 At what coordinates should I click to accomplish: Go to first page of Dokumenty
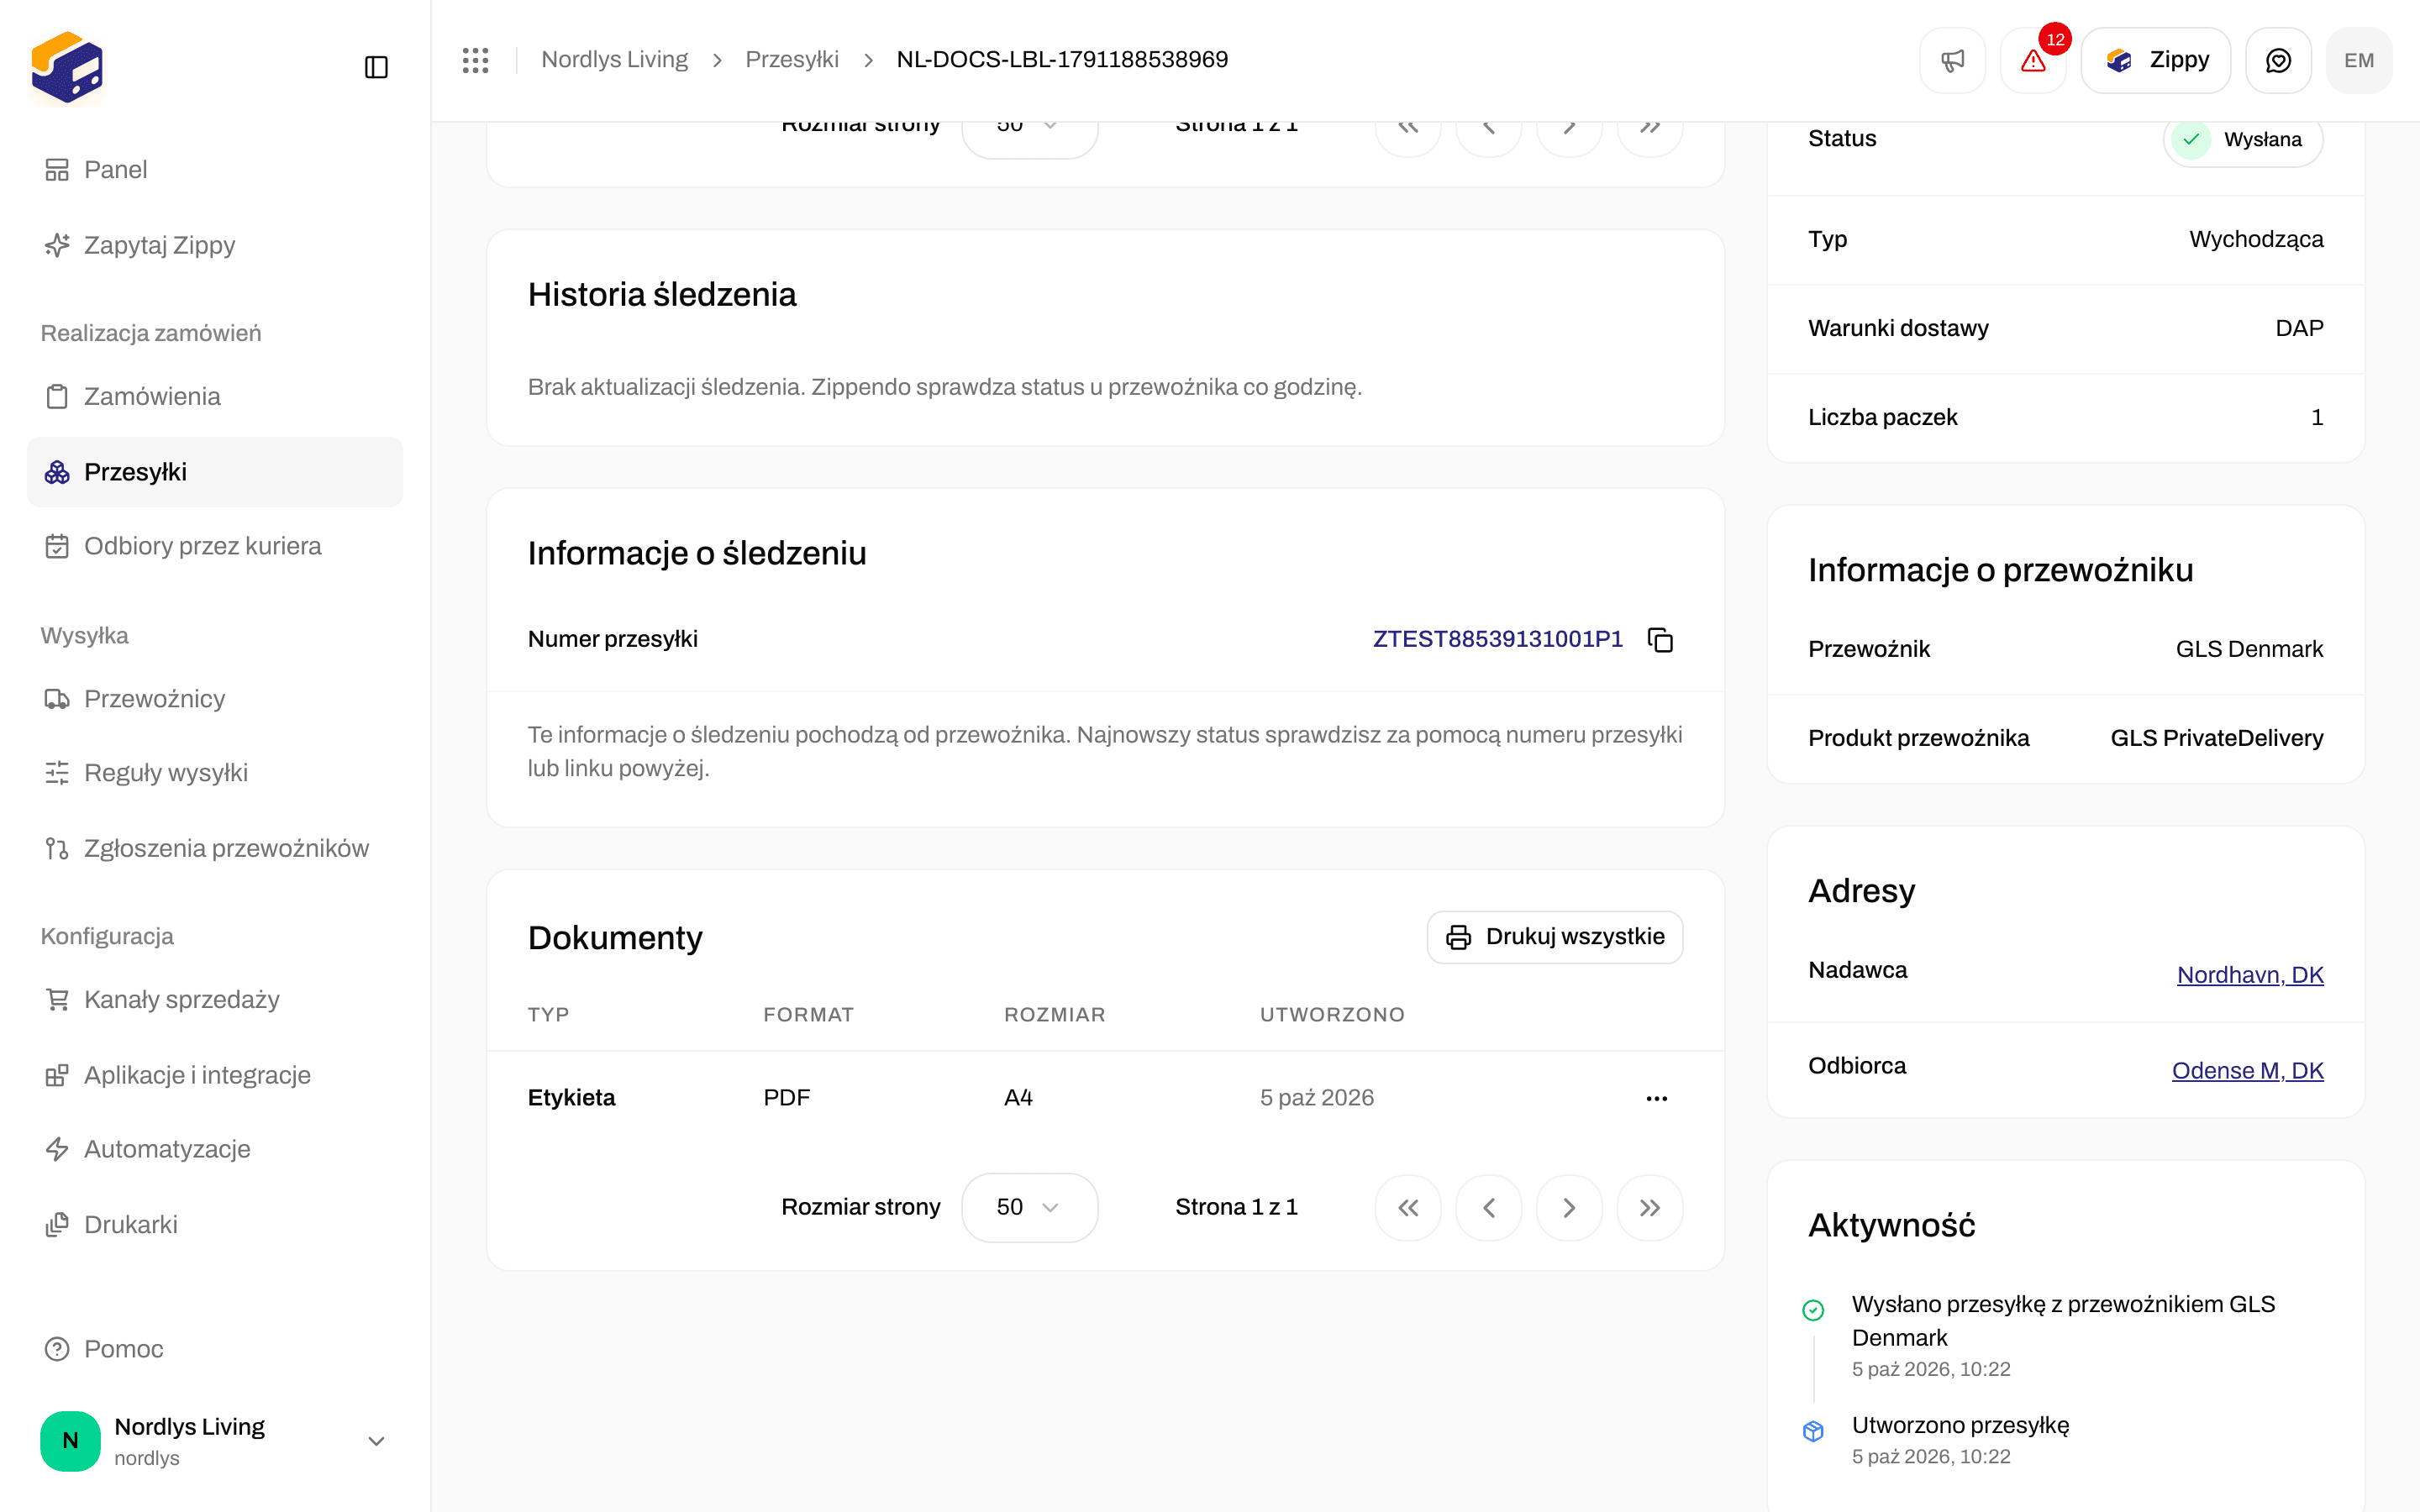[1408, 1208]
